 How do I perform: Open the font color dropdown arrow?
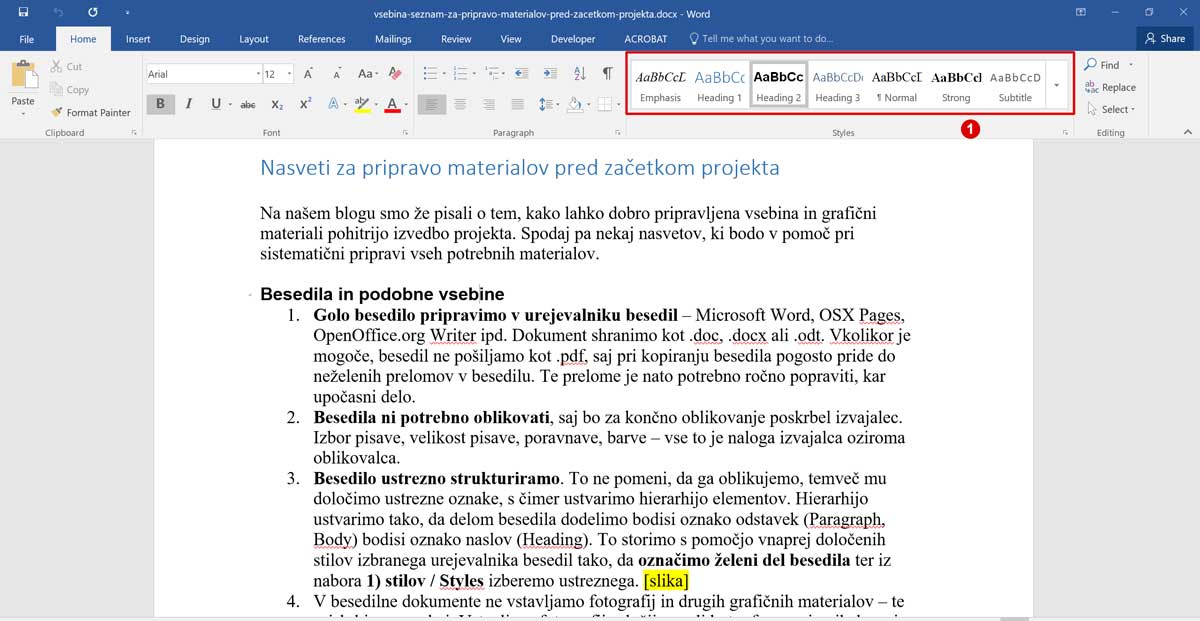406,105
